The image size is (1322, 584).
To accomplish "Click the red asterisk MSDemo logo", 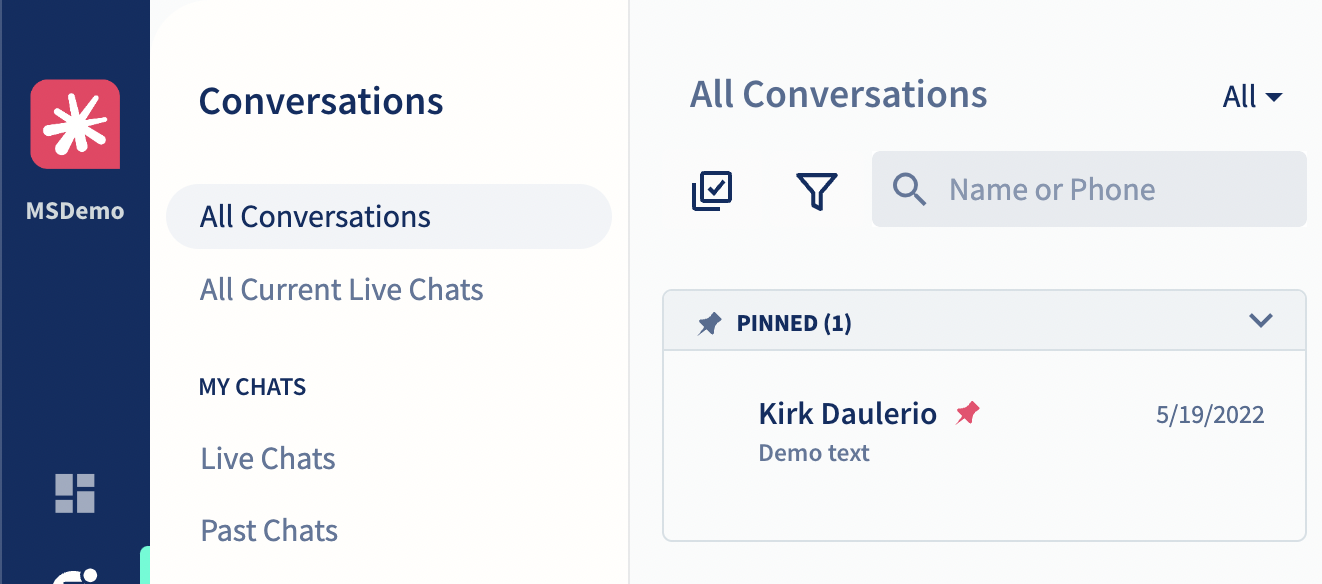I will tap(75, 124).
